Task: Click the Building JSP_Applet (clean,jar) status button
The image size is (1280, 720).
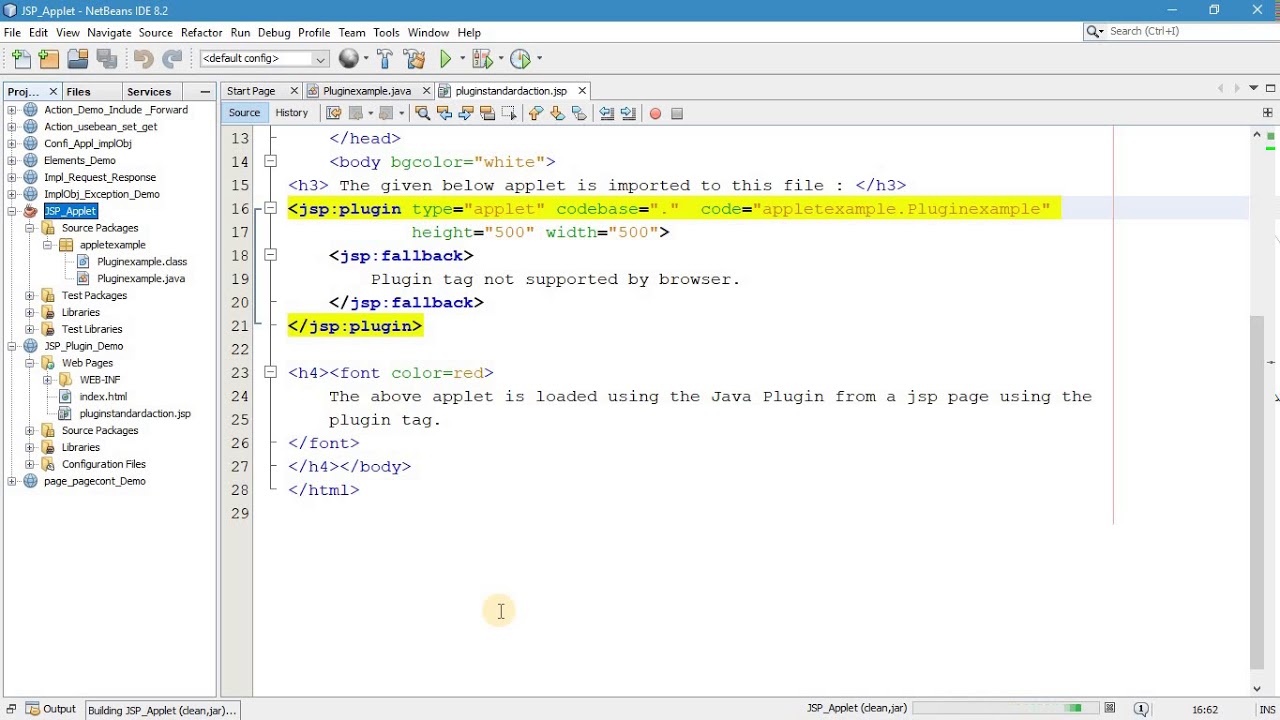Action: tap(162, 710)
